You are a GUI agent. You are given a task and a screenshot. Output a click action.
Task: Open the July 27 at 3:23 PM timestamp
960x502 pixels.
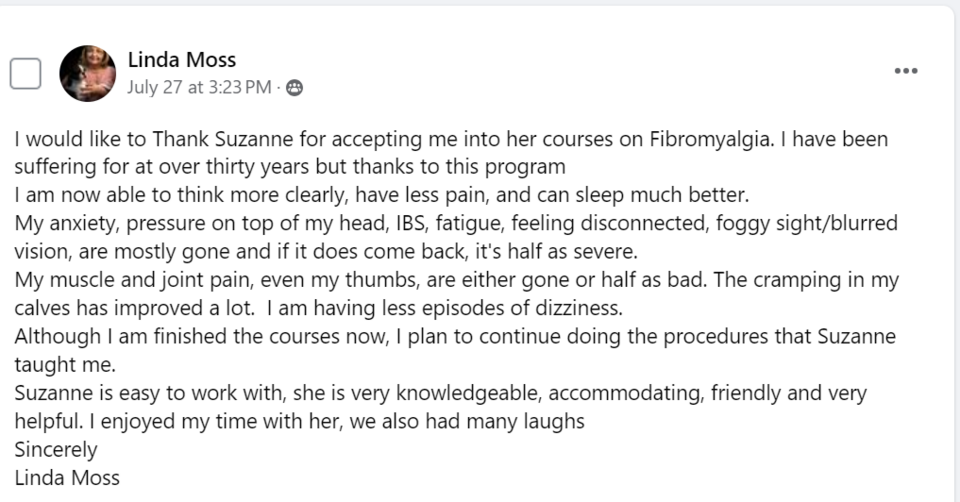tap(199, 87)
